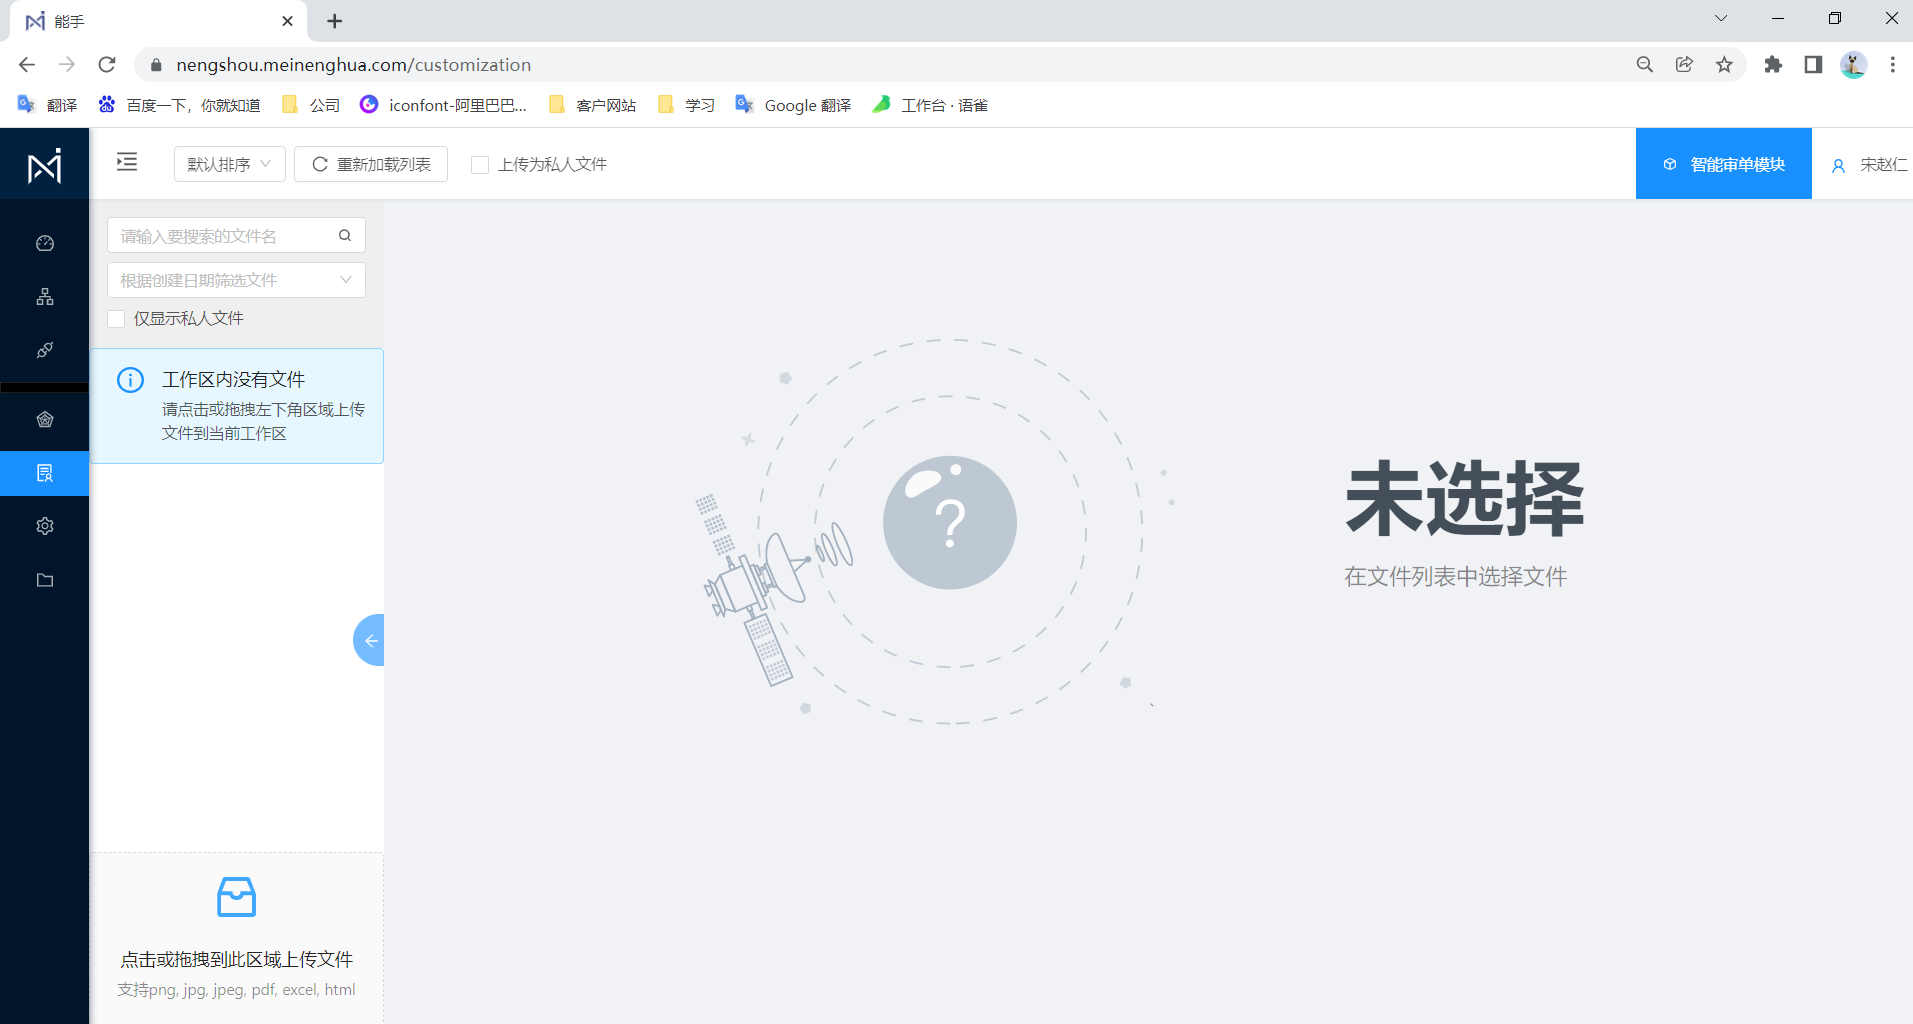Select the active document review sidebar icon
Image resolution: width=1913 pixels, height=1024 pixels.
pyautogui.click(x=45, y=473)
